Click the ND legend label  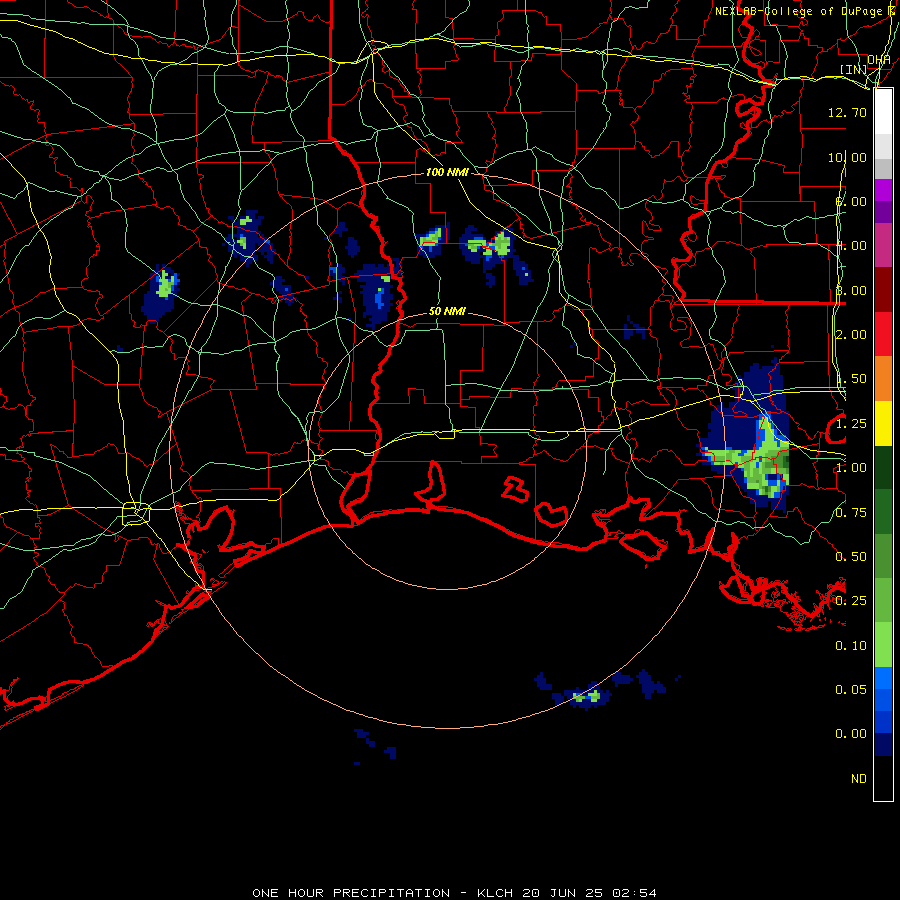click(859, 779)
